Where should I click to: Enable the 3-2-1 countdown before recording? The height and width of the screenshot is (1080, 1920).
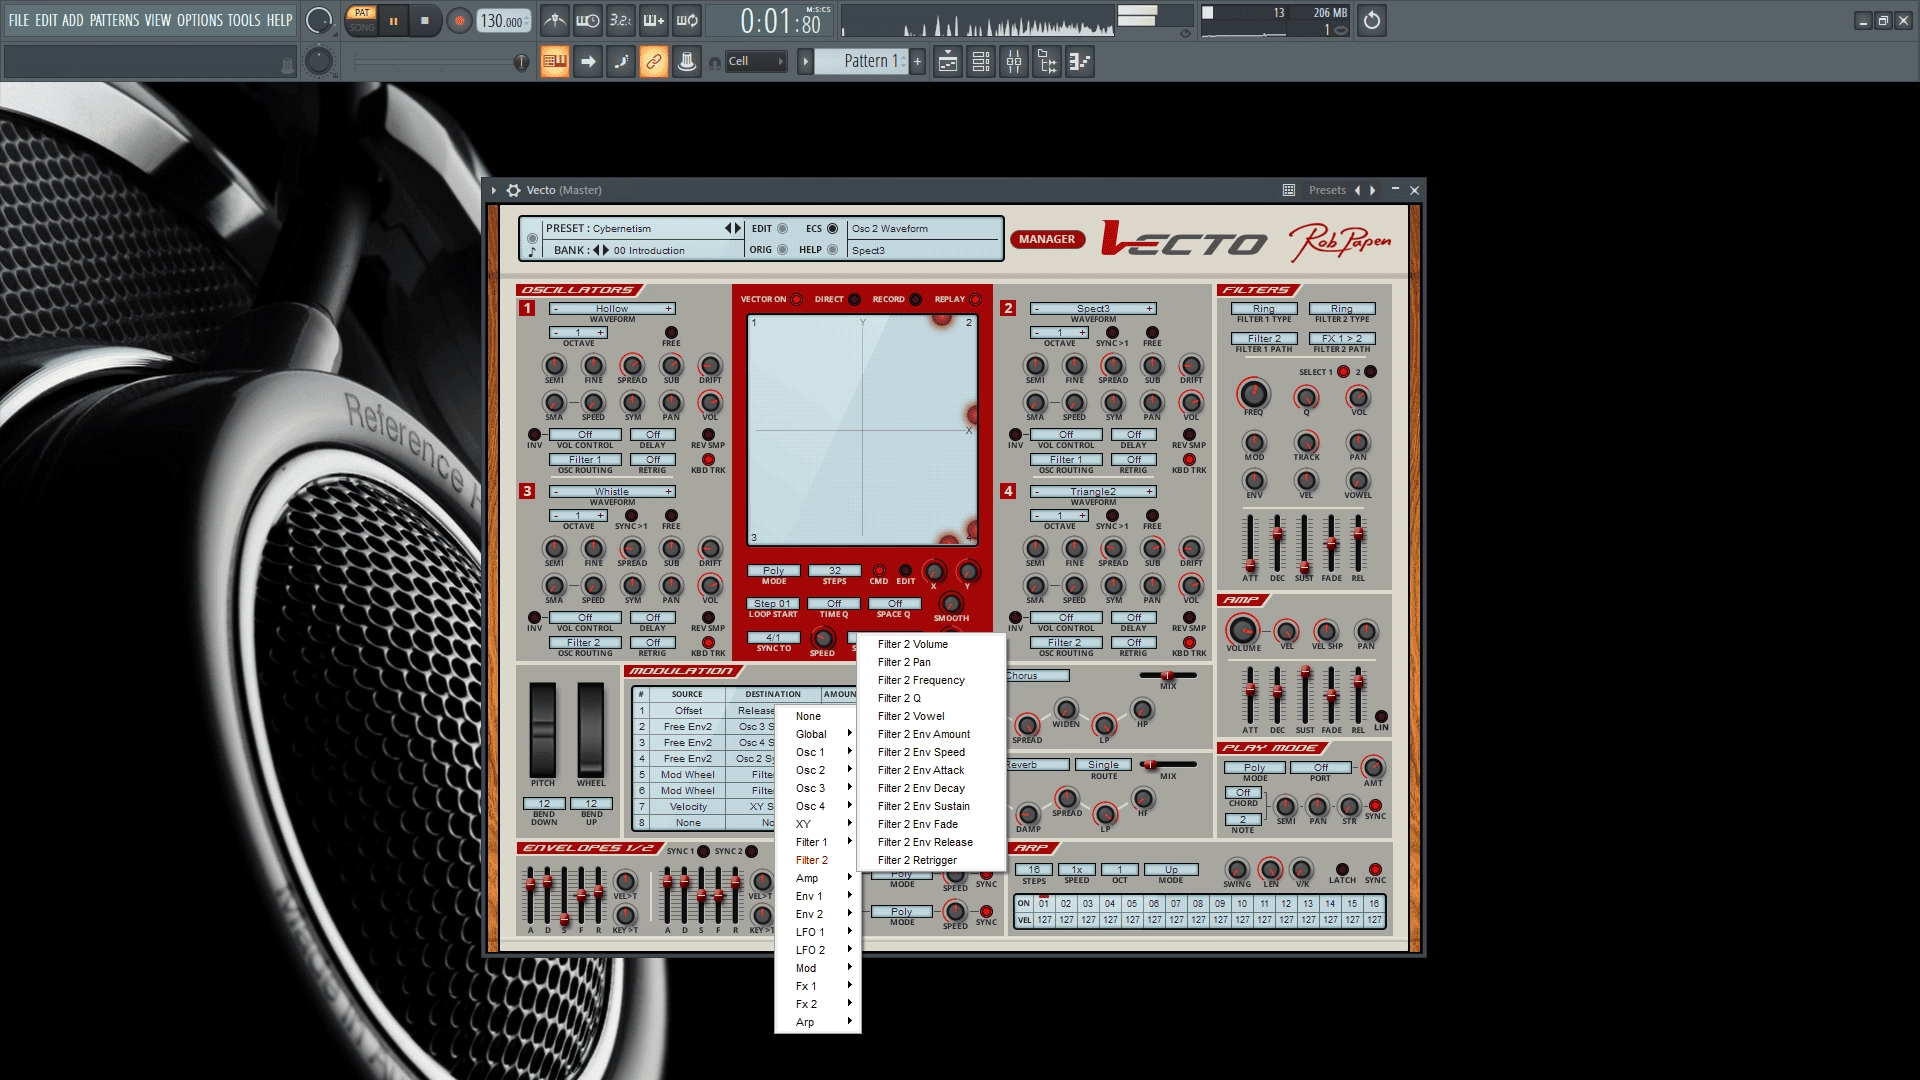621,20
